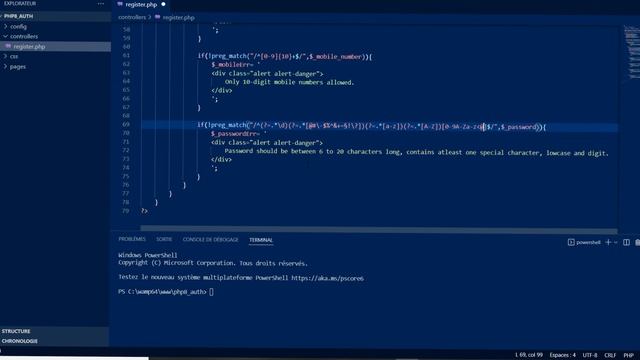The image size is (640, 360).
Task: Change line endings via CRLF
Action: tap(610, 355)
